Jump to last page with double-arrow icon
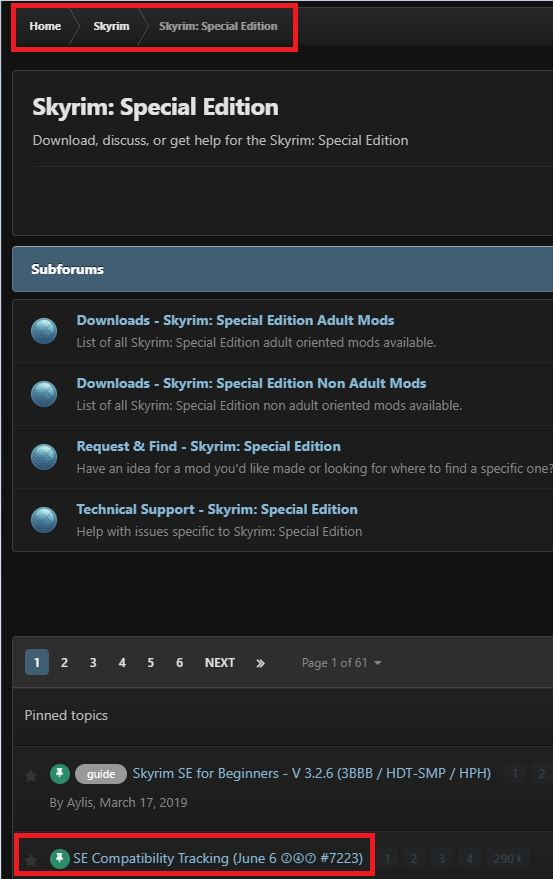Screen dimensions: 553x879 pos(260,663)
